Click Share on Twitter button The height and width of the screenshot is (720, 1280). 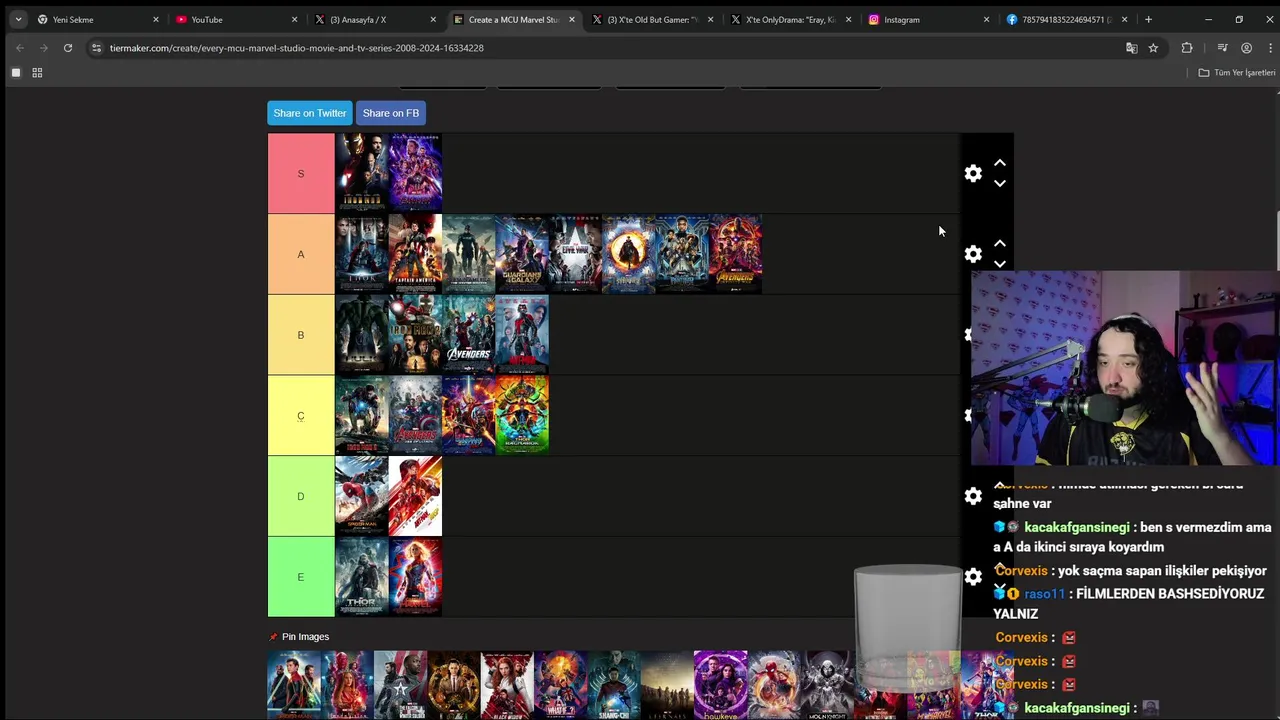coord(310,113)
